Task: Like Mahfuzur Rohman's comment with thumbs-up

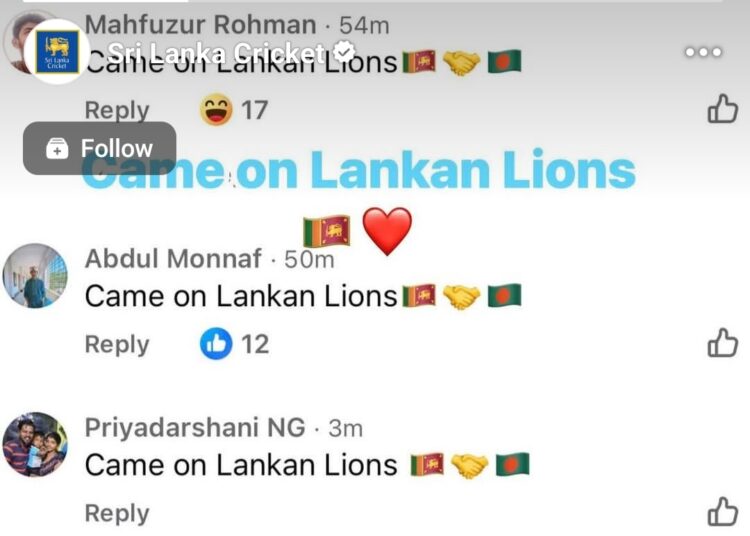Action: [723, 109]
